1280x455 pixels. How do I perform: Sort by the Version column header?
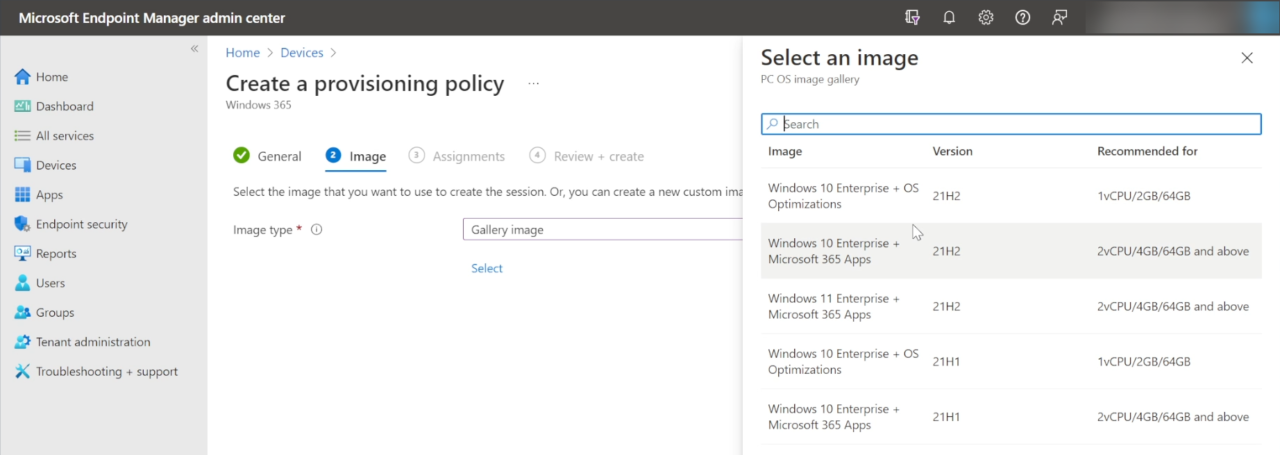[x=953, y=151]
